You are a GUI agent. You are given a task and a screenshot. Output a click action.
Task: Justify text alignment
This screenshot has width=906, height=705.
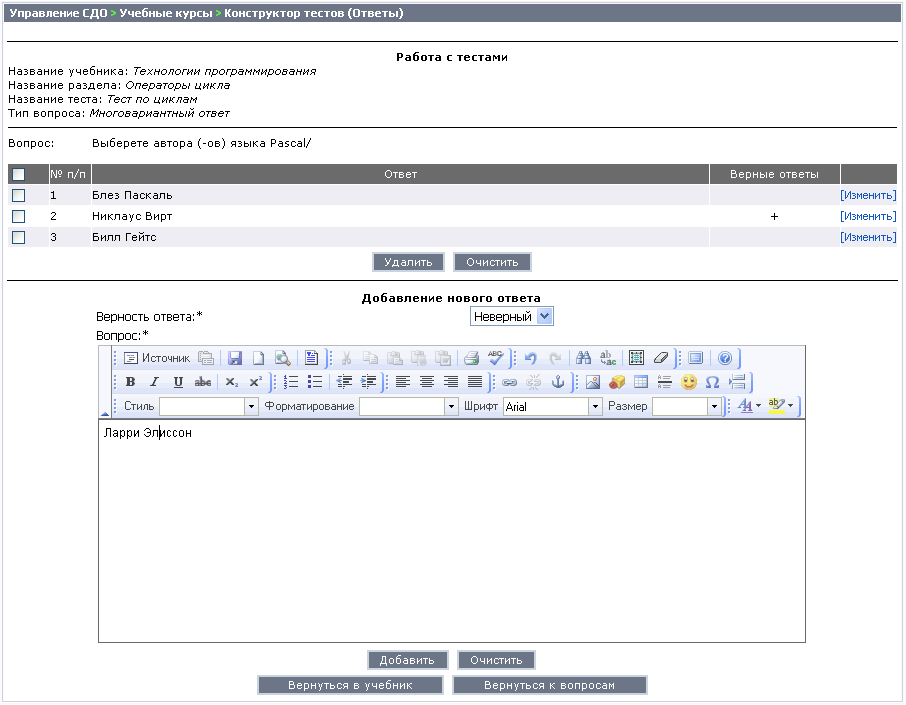point(475,382)
